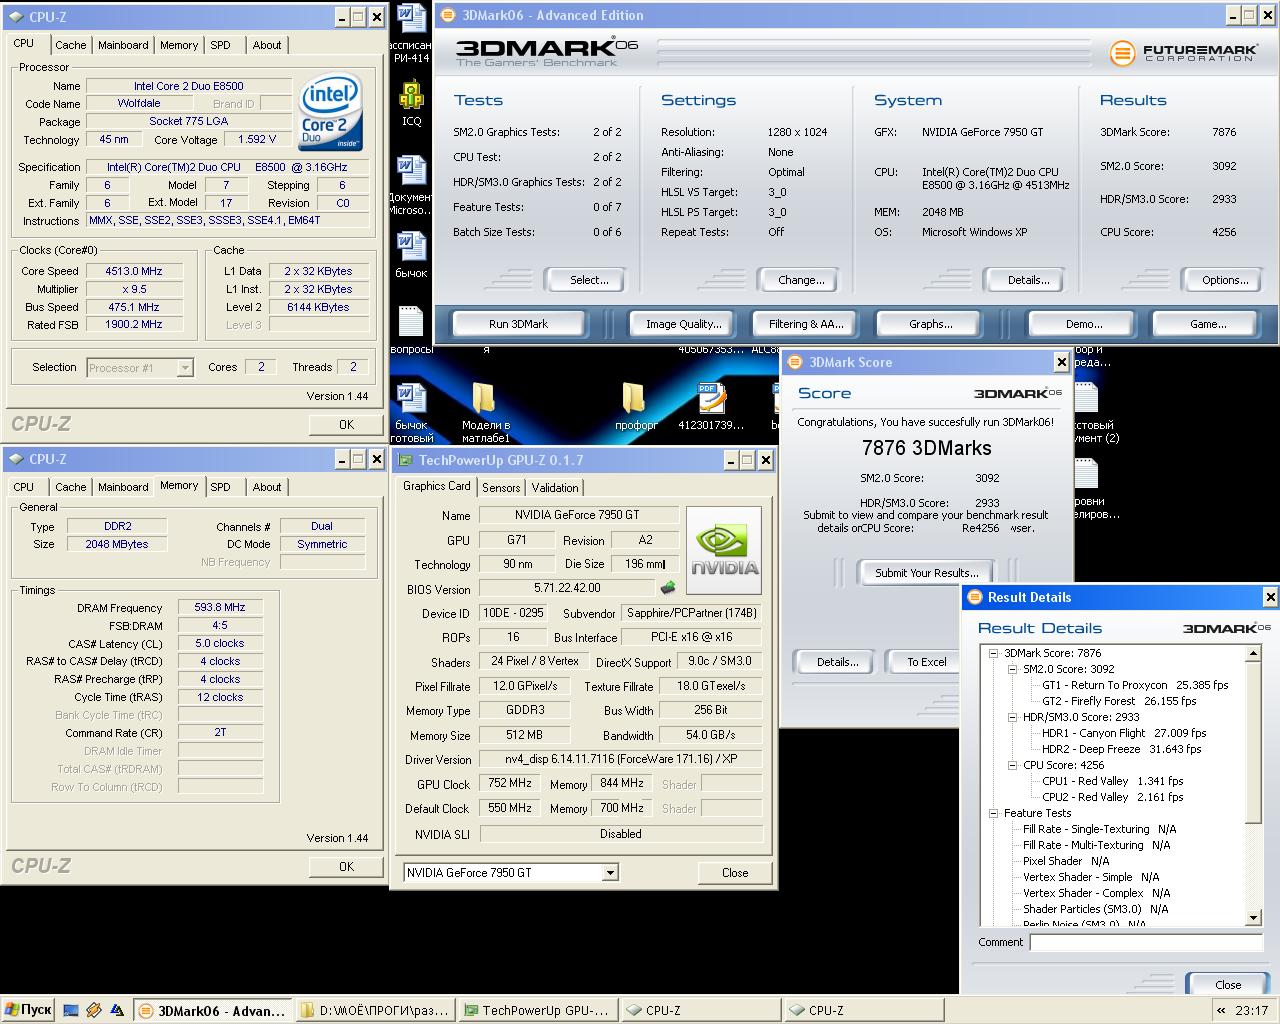Click the Graphs... button
Image resolution: width=1280 pixels, height=1024 pixels.
(930, 324)
